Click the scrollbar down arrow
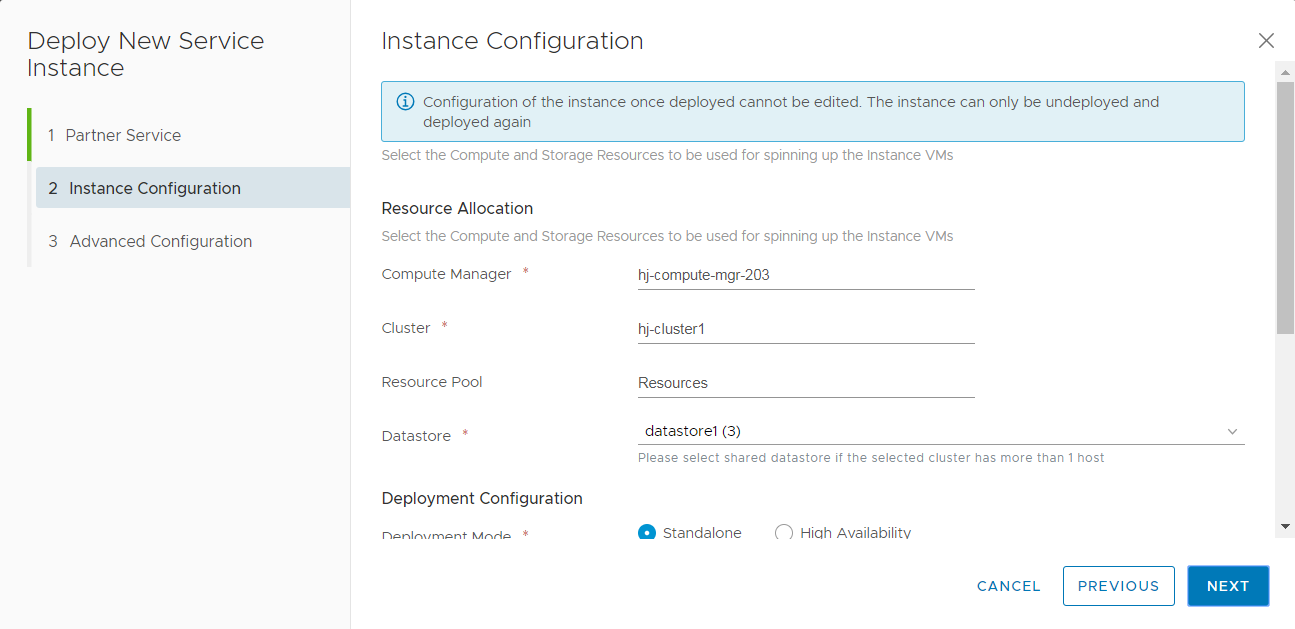1295x629 pixels. tap(1285, 527)
